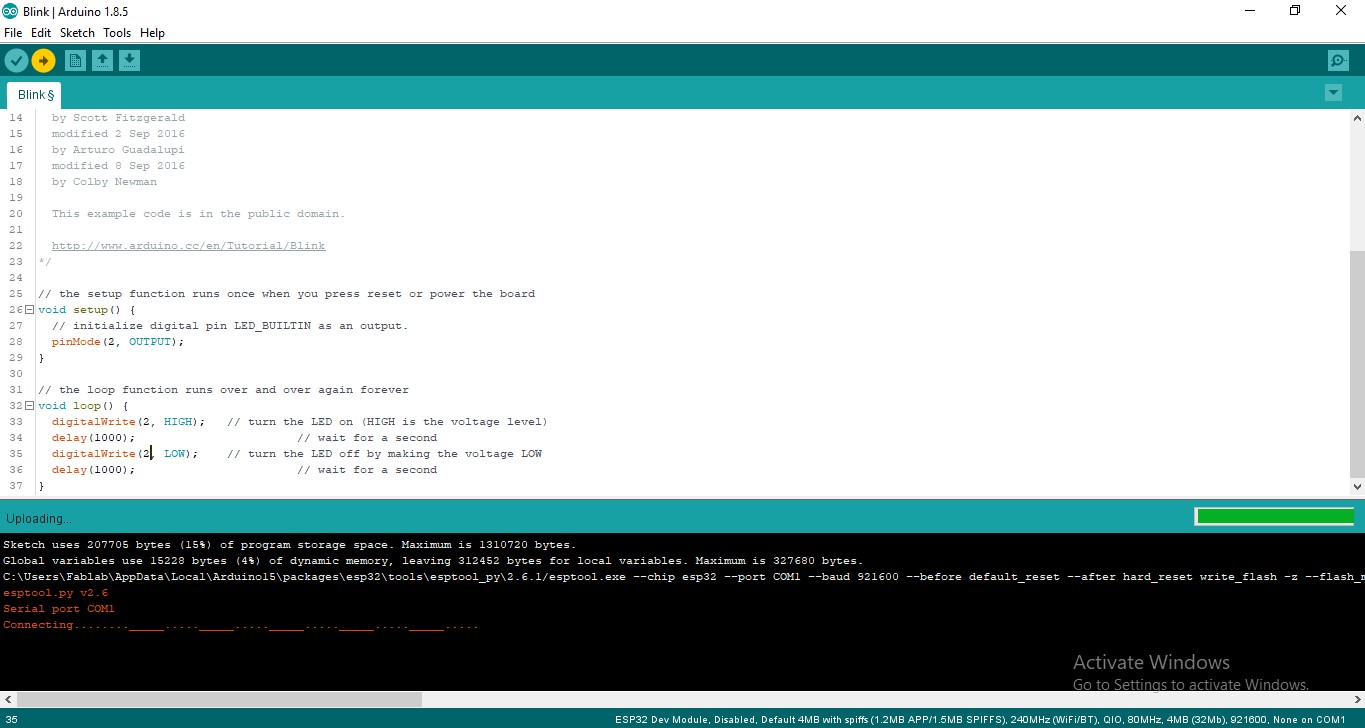Click 'modified 2 Sep 2016' comment
Viewport: 1365px width, 728px height.
tap(118, 134)
